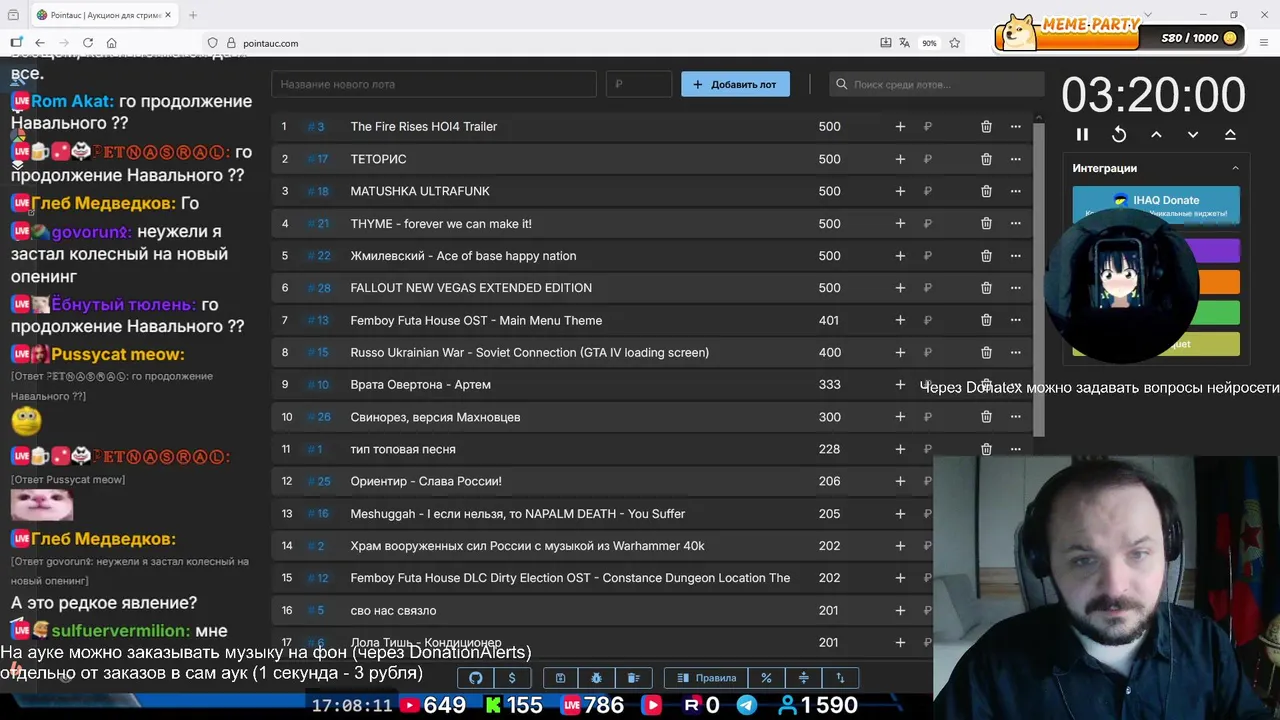Click the dollar sign donate icon

(x=512, y=678)
